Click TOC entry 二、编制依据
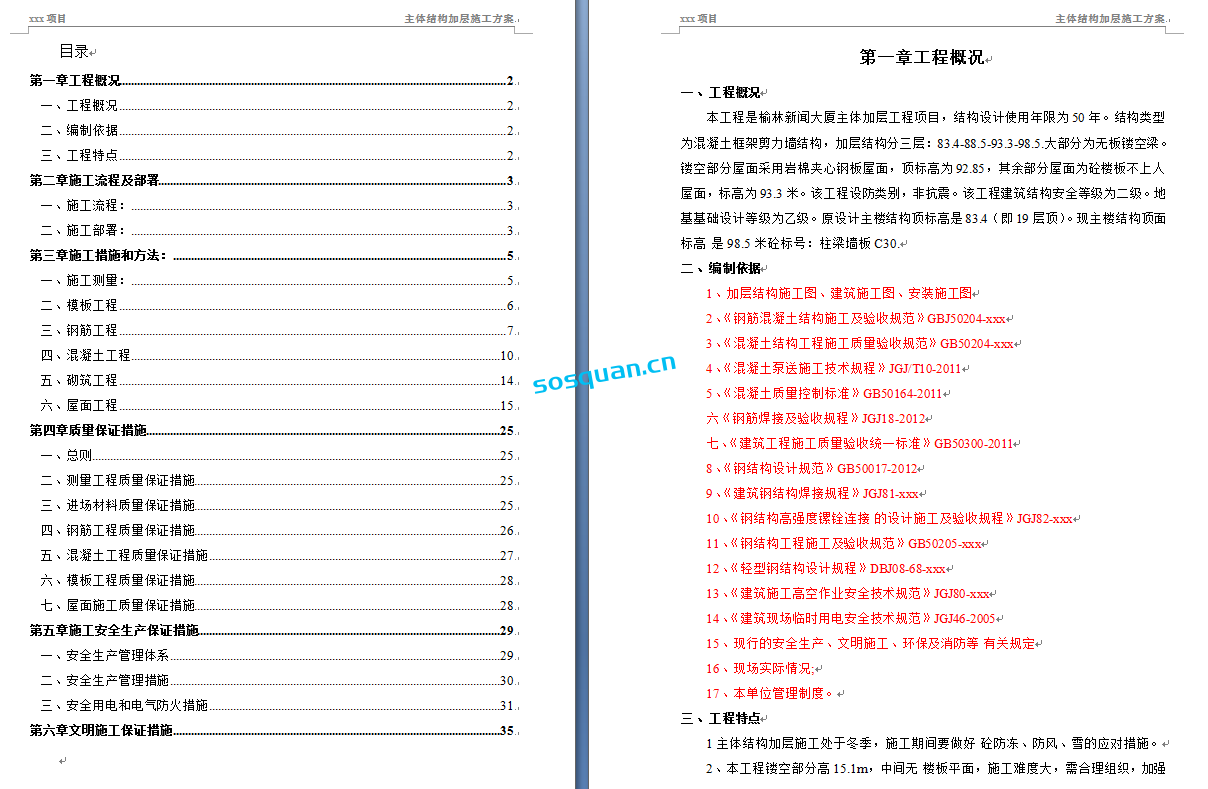The image size is (1208, 789). (79, 131)
